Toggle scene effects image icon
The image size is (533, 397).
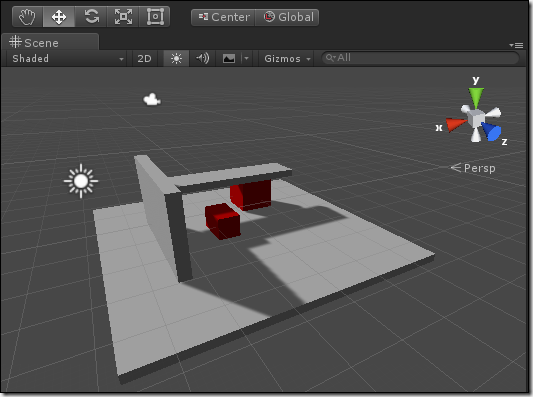click(229, 58)
